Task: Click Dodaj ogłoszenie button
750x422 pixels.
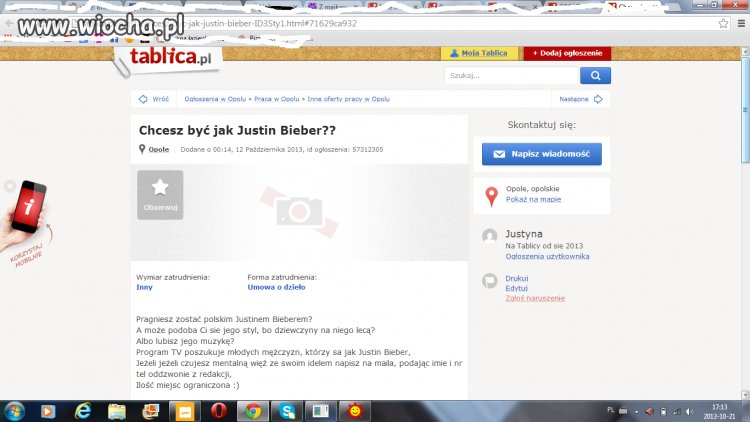Action: (567, 53)
